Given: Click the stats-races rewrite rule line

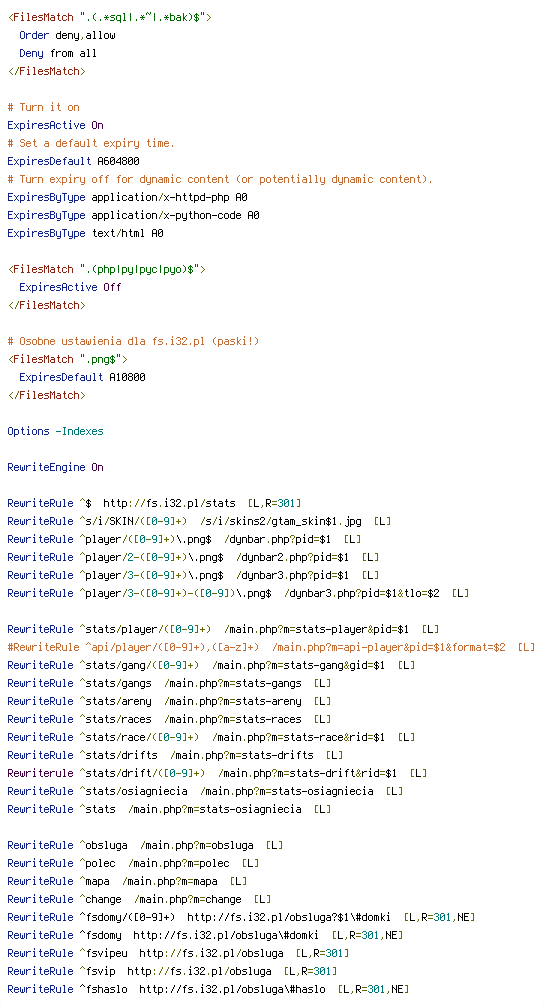Looking at the screenshot, I should click(169, 719).
